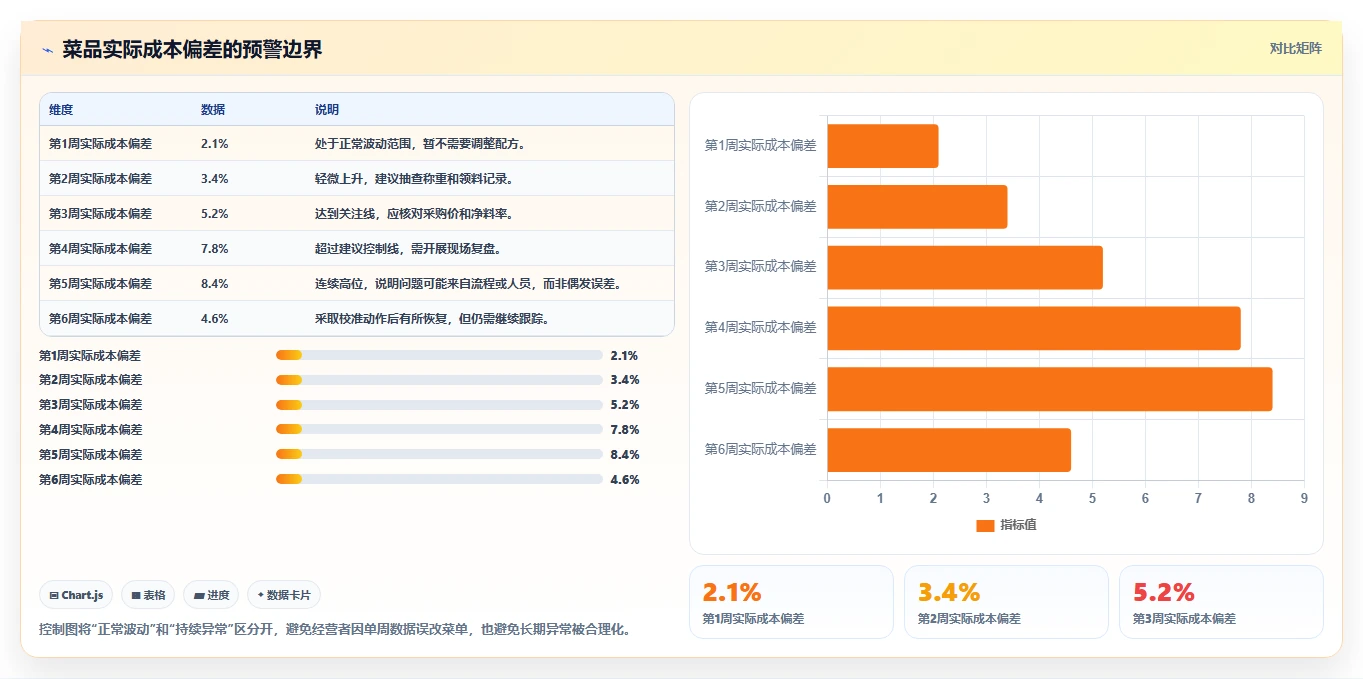1363x679 pixels.
Task: Click the Chart.js tag chip
Action: [77, 595]
